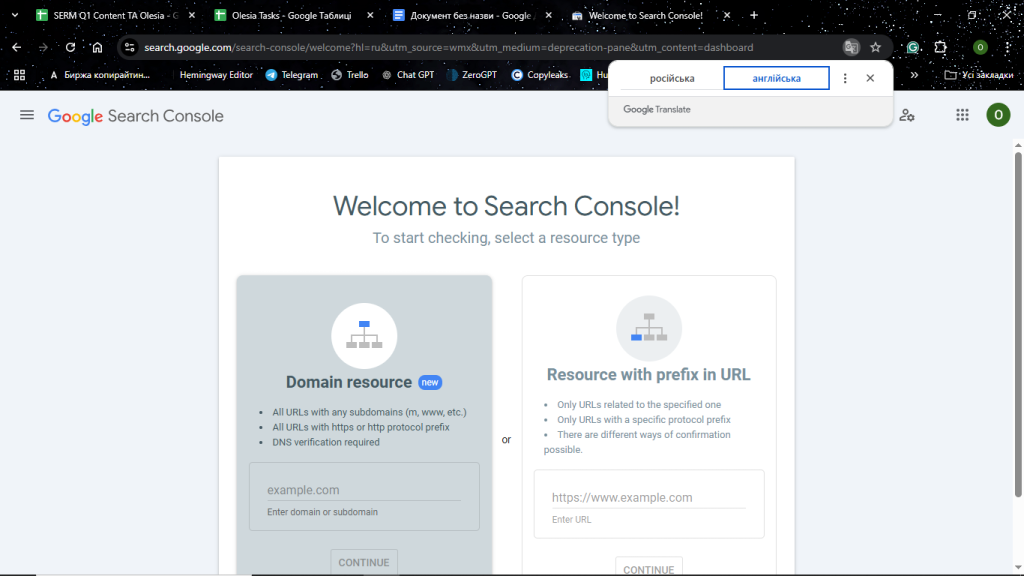The width and height of the screenshot is (1024, 576).
Task: Select English language in Translate popup
Action: (776, 77)
